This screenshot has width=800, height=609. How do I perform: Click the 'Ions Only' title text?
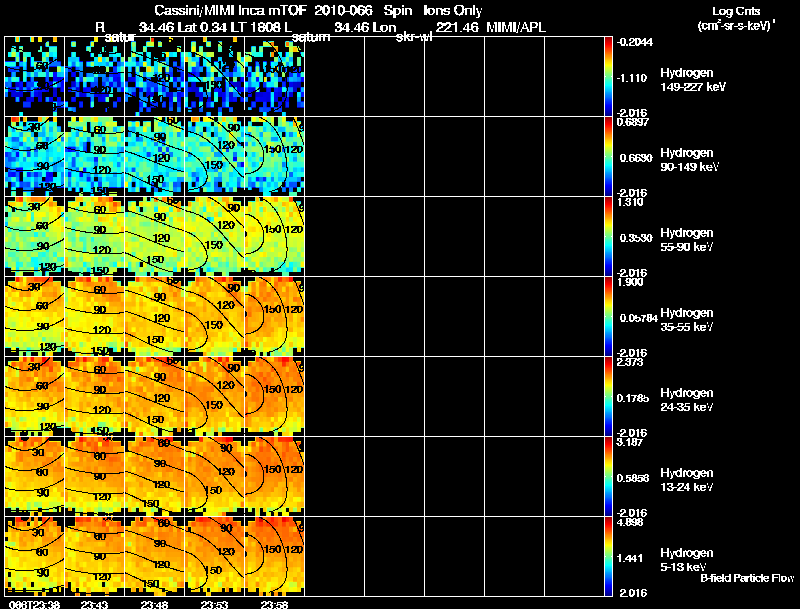point(453,10)
